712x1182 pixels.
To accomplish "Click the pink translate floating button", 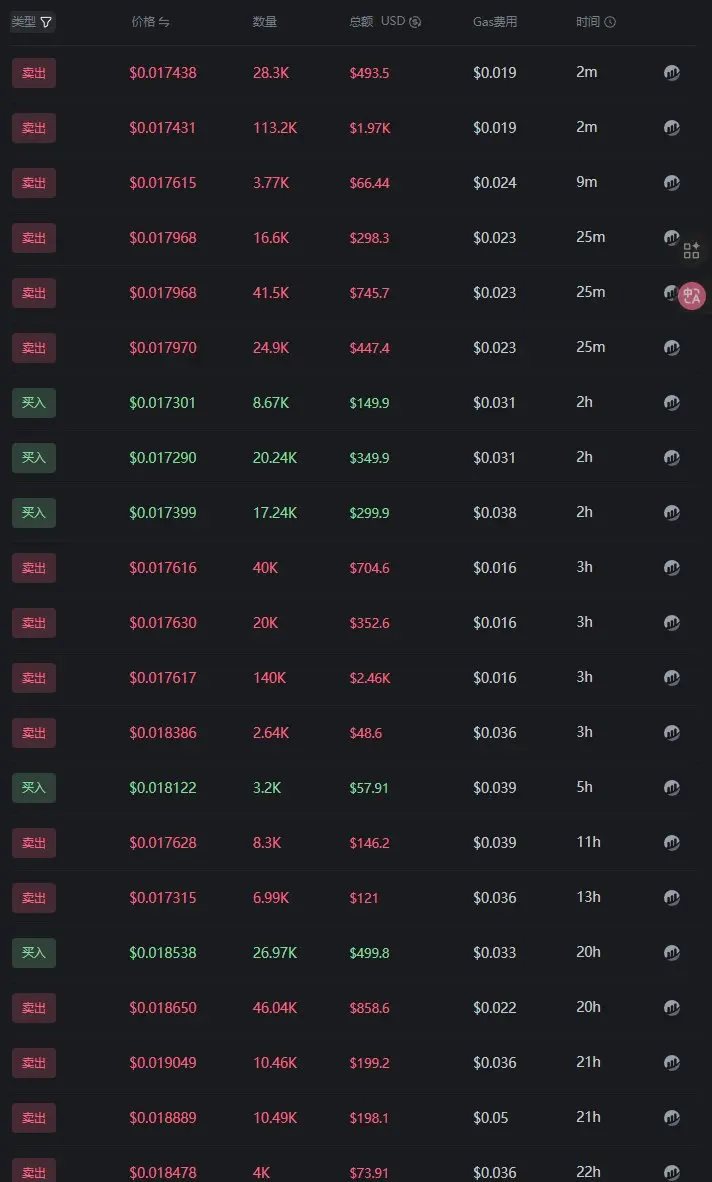I will [x=692, y=295].
